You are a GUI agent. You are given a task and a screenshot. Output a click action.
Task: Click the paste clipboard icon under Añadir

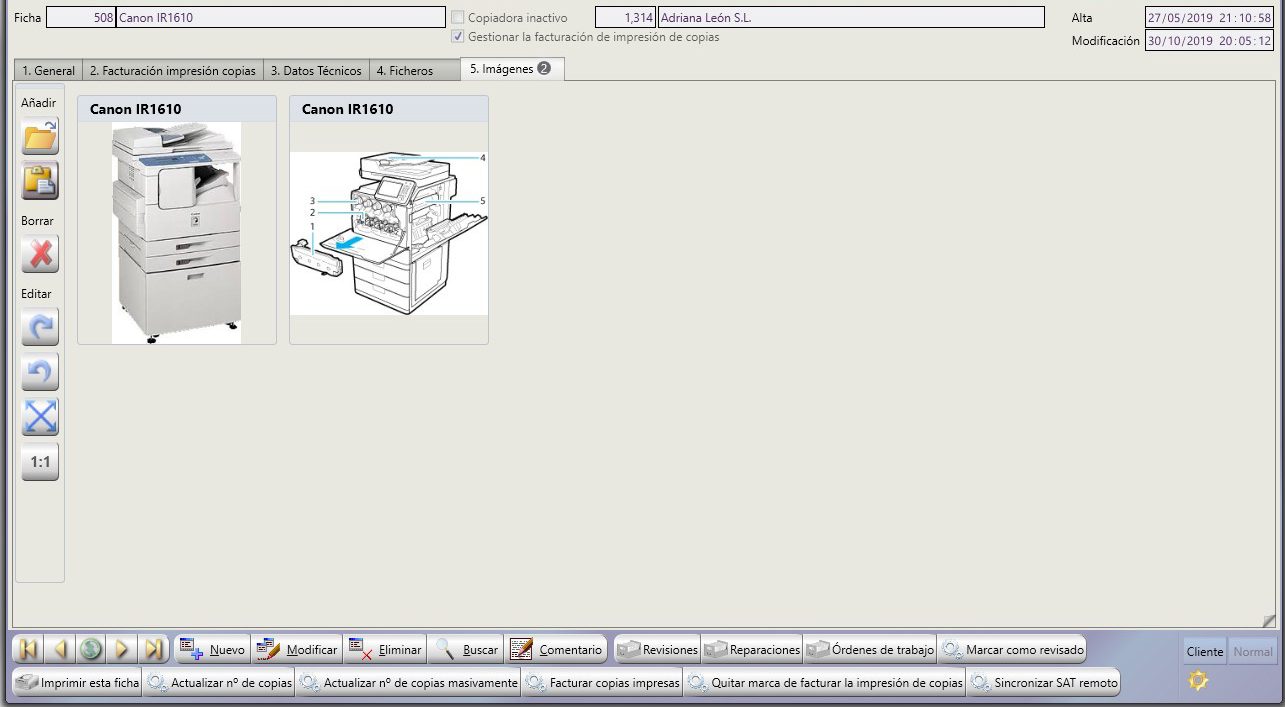[x=40, y=181]
